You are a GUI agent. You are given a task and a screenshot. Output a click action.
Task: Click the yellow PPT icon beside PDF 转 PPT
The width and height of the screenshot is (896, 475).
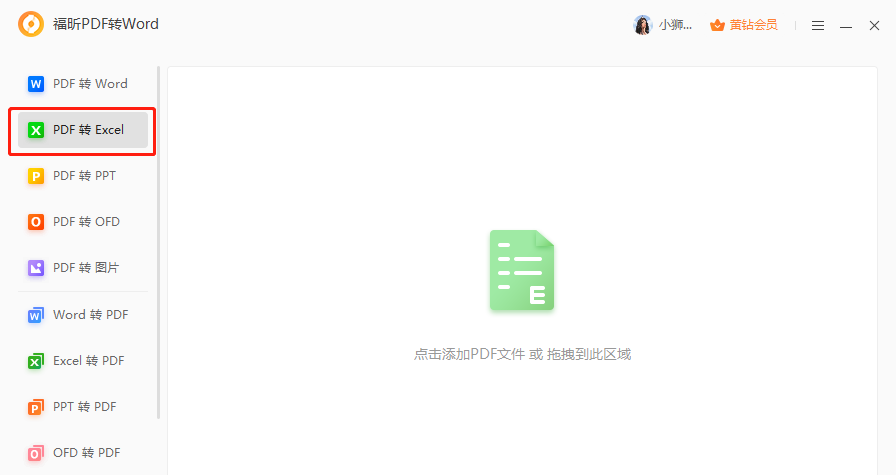tap(35, 176)
